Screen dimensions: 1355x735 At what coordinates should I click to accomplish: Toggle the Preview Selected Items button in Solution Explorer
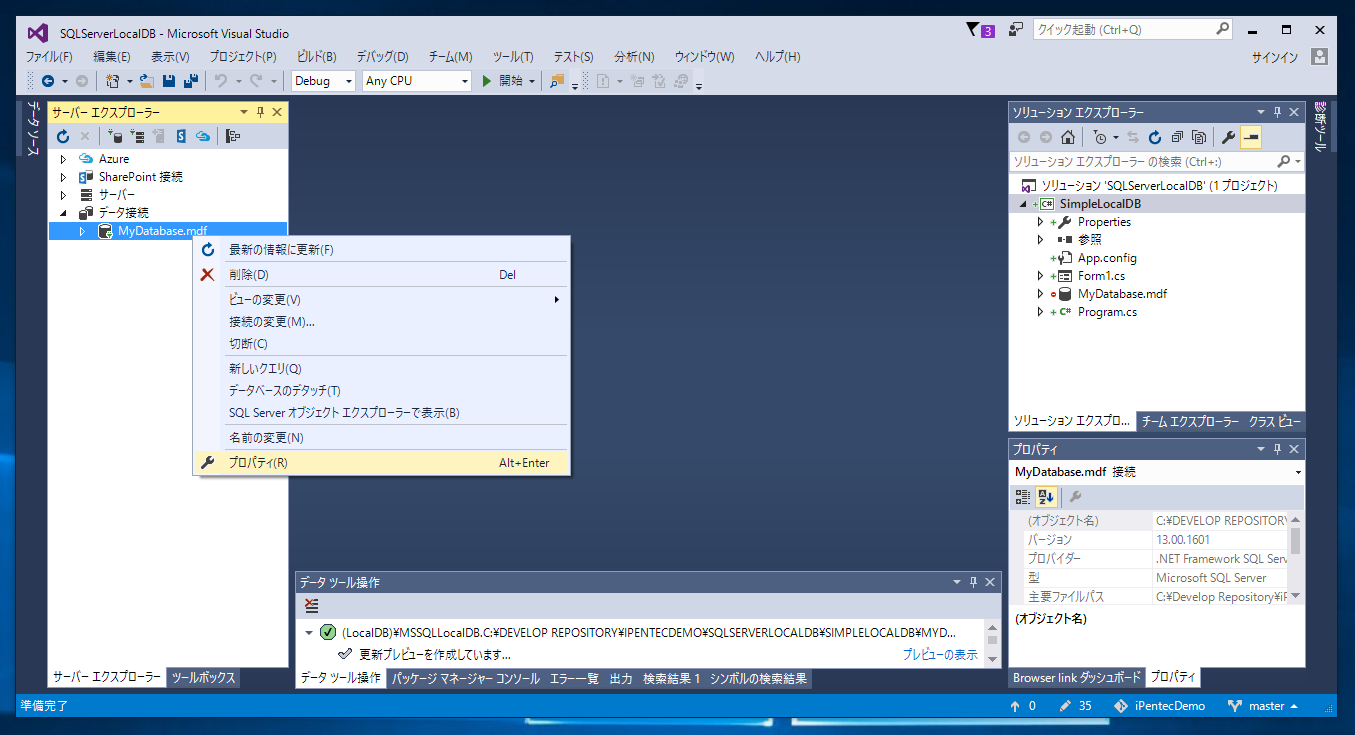click(1251, 137)
